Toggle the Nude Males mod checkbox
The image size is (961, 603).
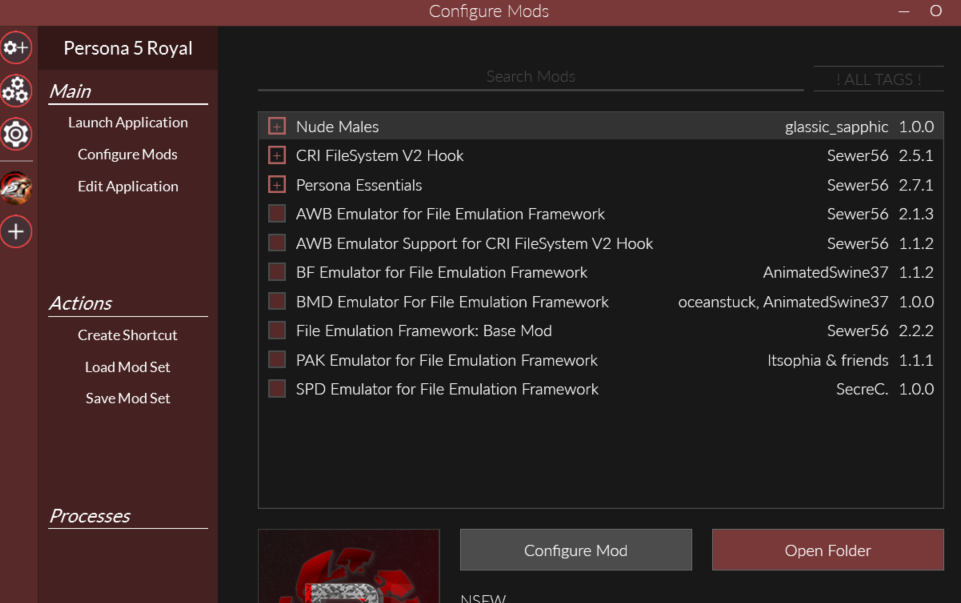277,127
